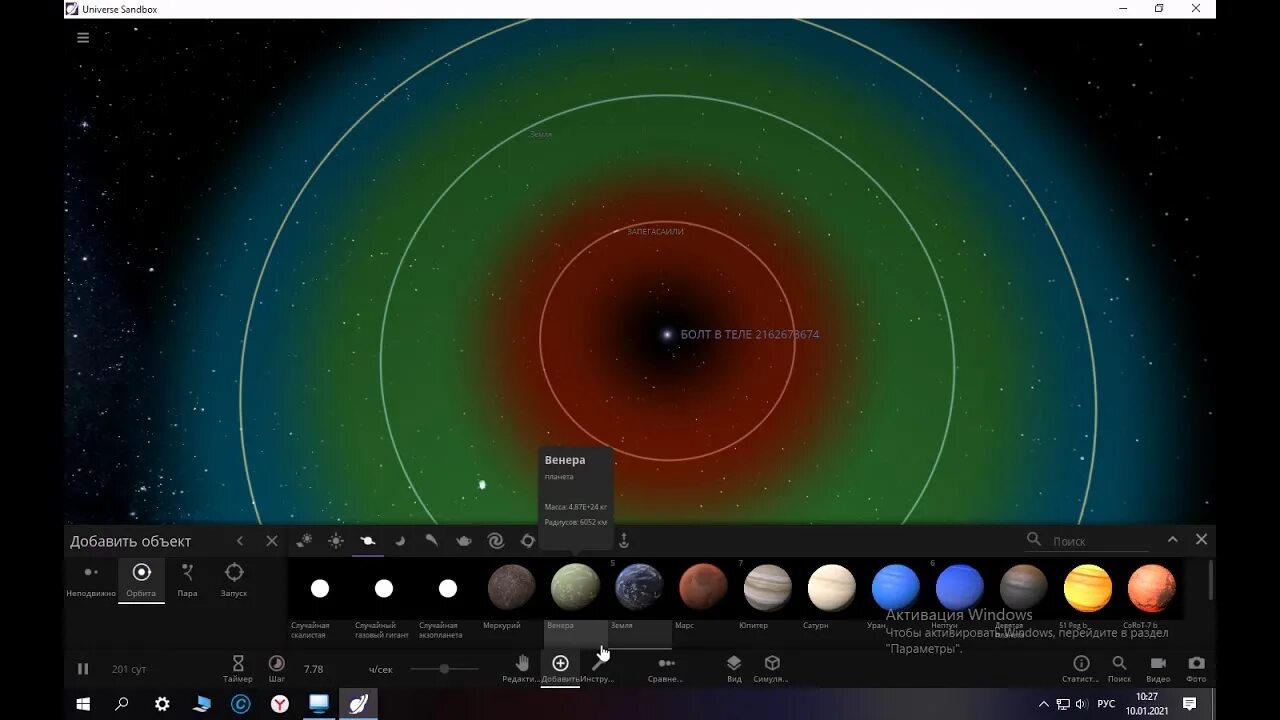Select Неподвижно placement mode
This screenshot has height=720, width=1280.
91,579
